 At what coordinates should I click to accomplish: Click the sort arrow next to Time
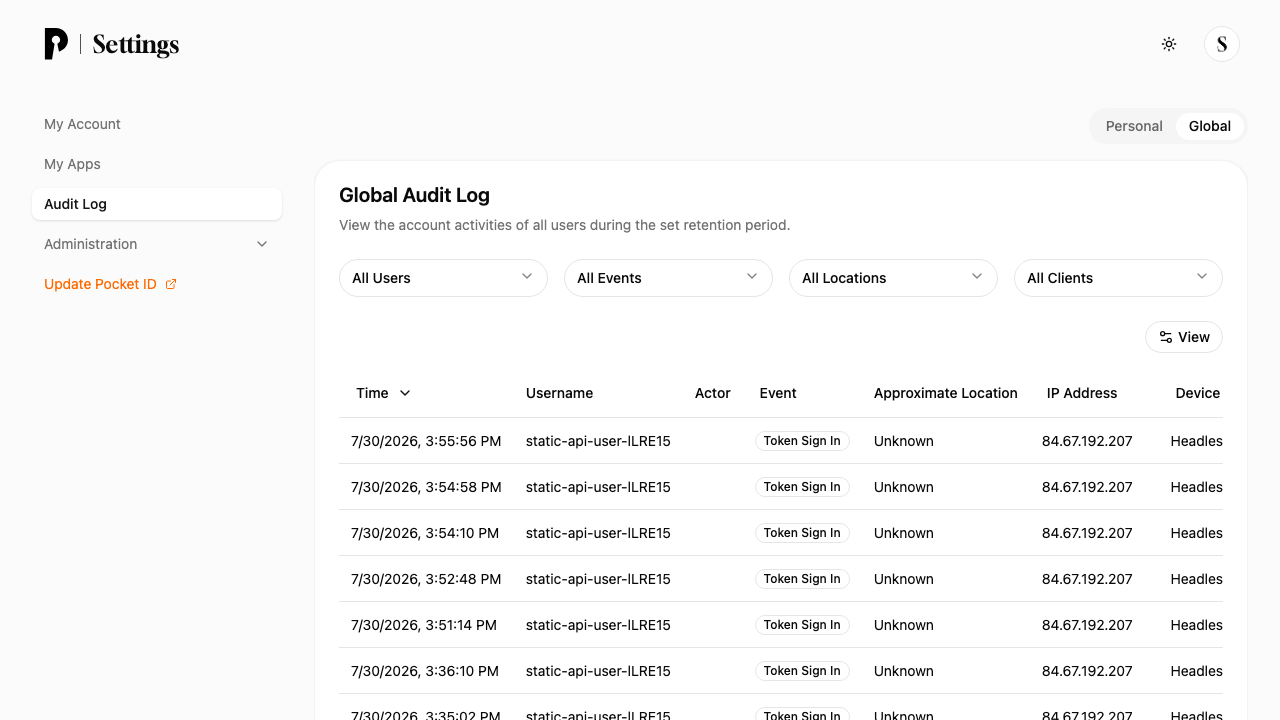[405, 393]
